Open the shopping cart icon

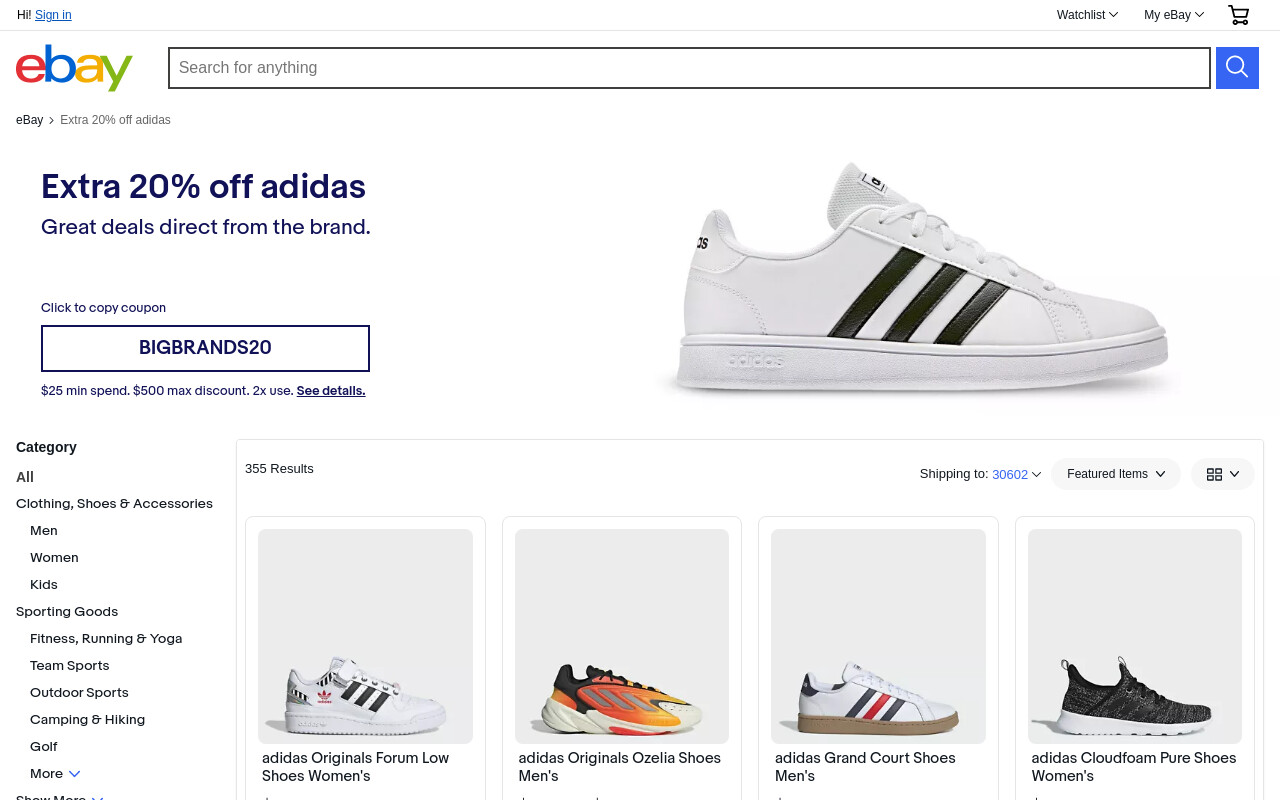(x=1238, y=15)
